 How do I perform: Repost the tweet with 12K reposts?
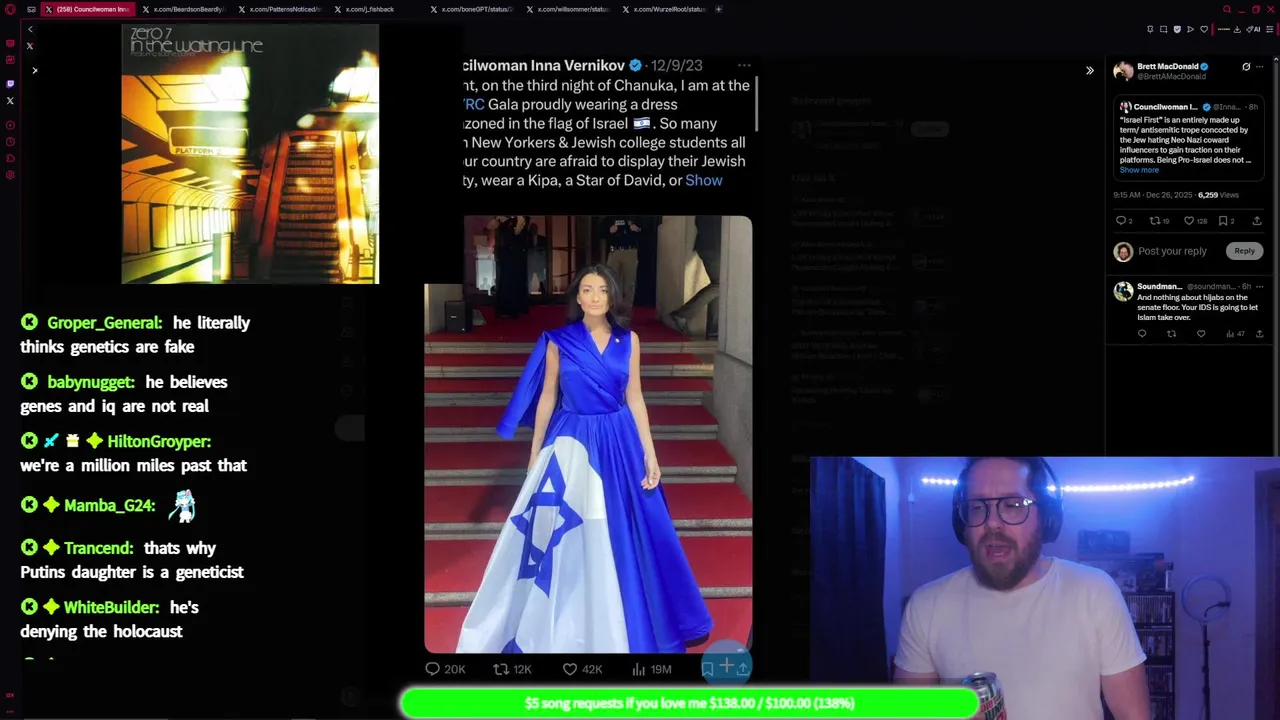(512, 669)
